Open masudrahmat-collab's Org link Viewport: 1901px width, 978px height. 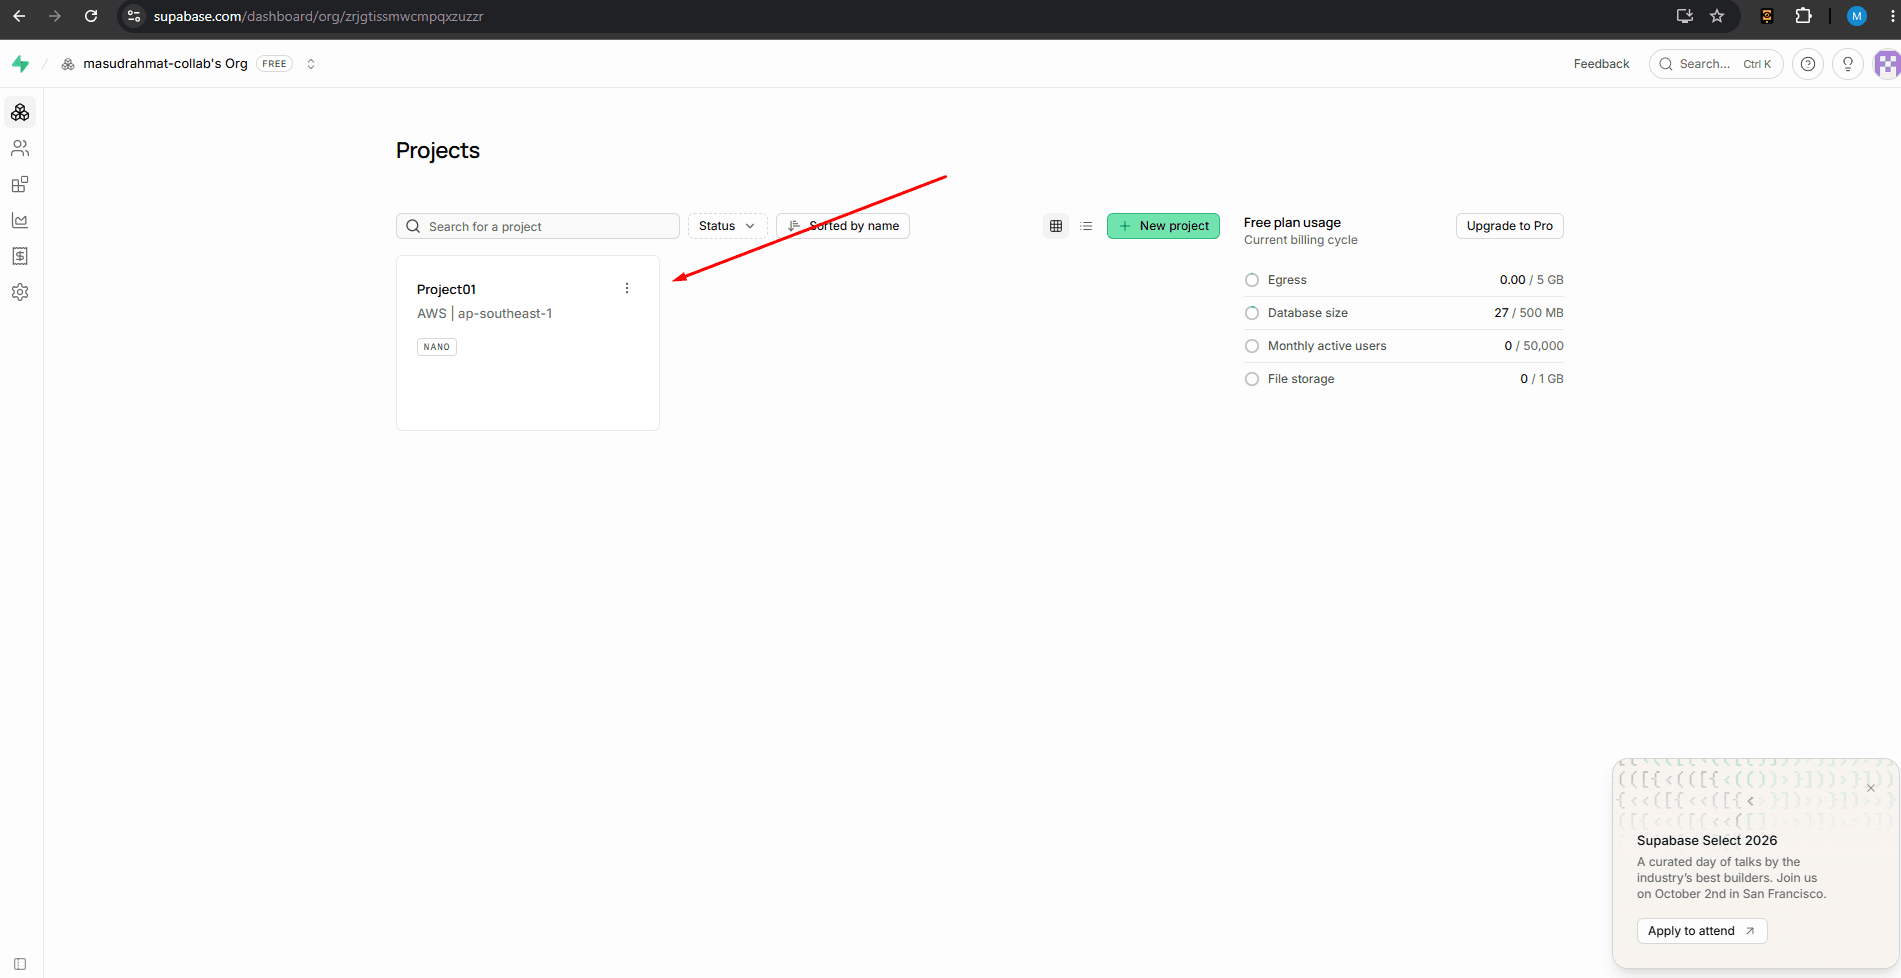tap(165, 64)
